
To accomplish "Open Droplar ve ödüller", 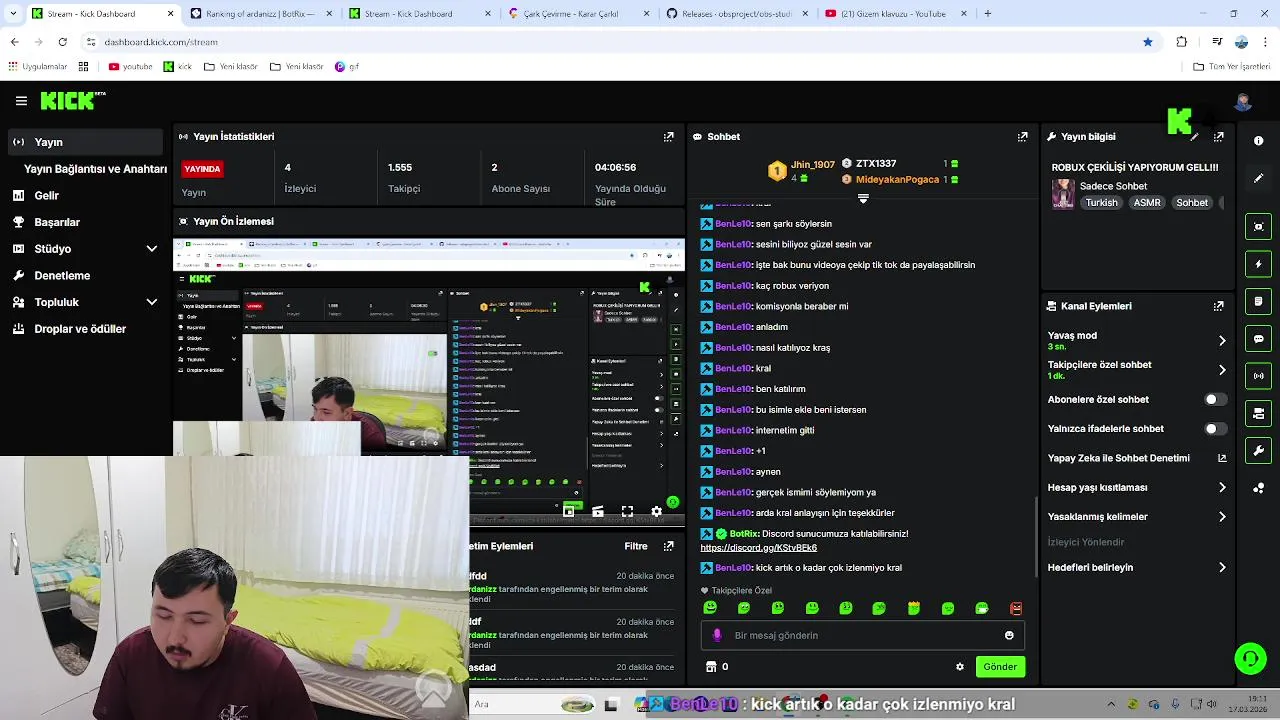I will (x=84, y=329).
